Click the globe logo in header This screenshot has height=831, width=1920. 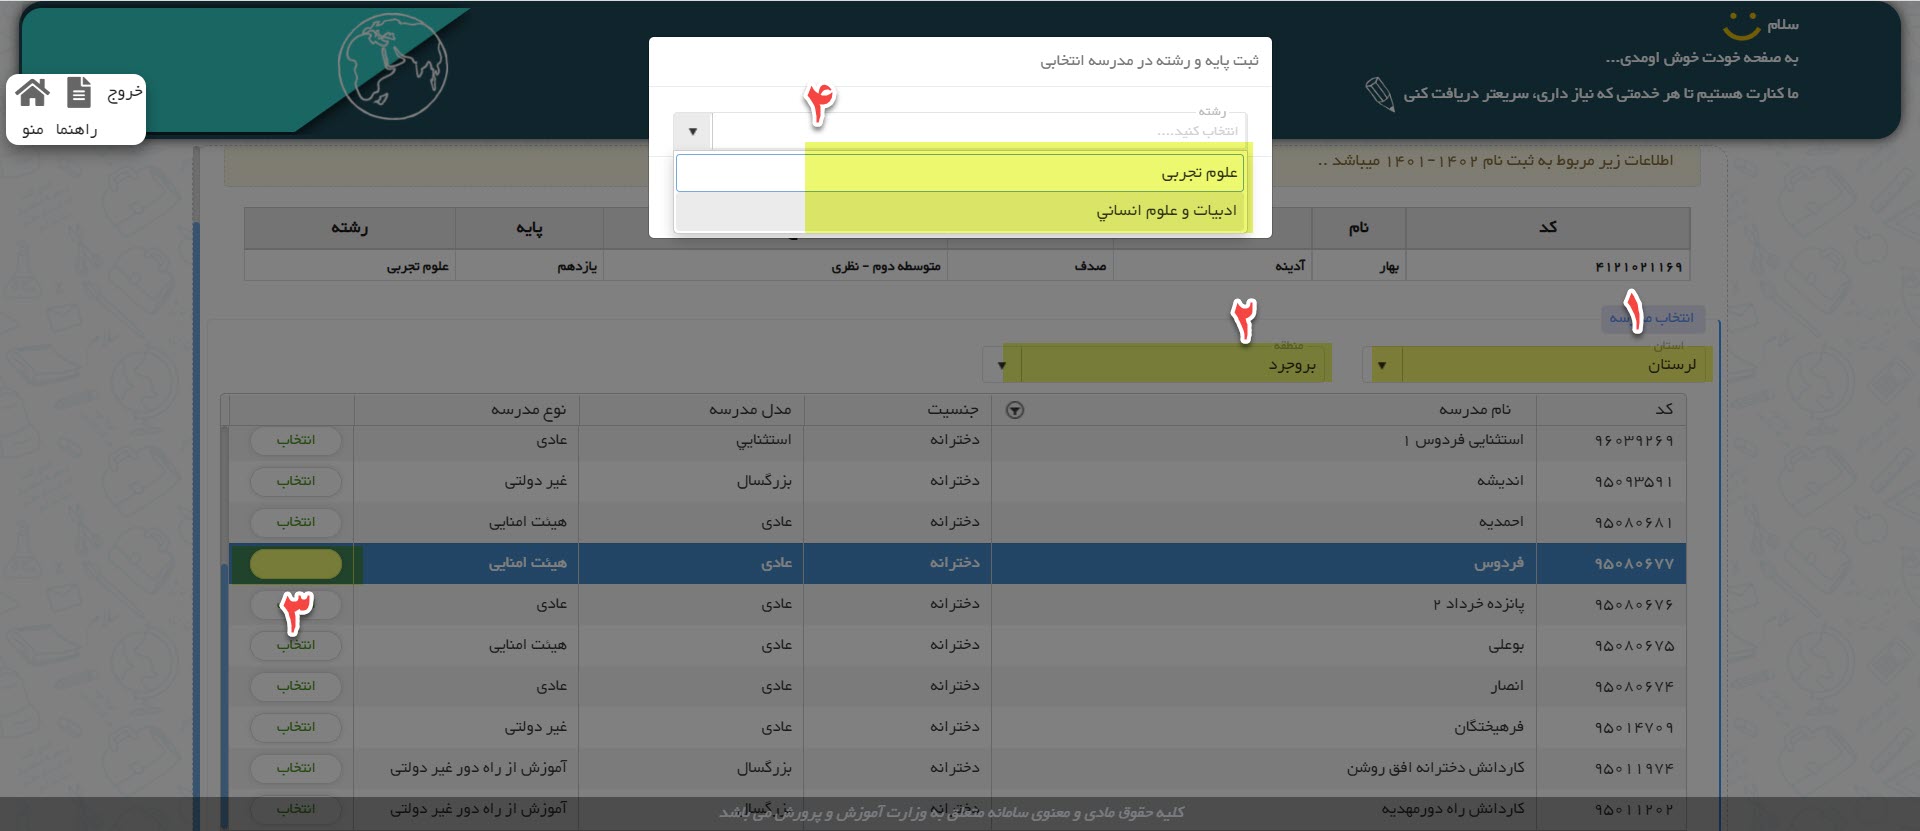pyautogui.click(x=392, y=67)
